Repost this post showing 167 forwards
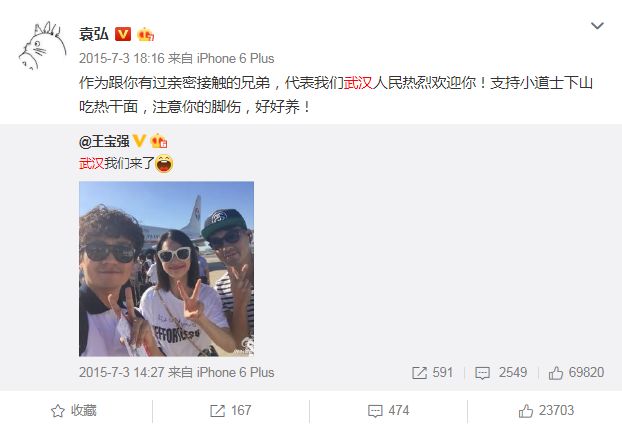The image size is (622, 431). pos(230,411)
